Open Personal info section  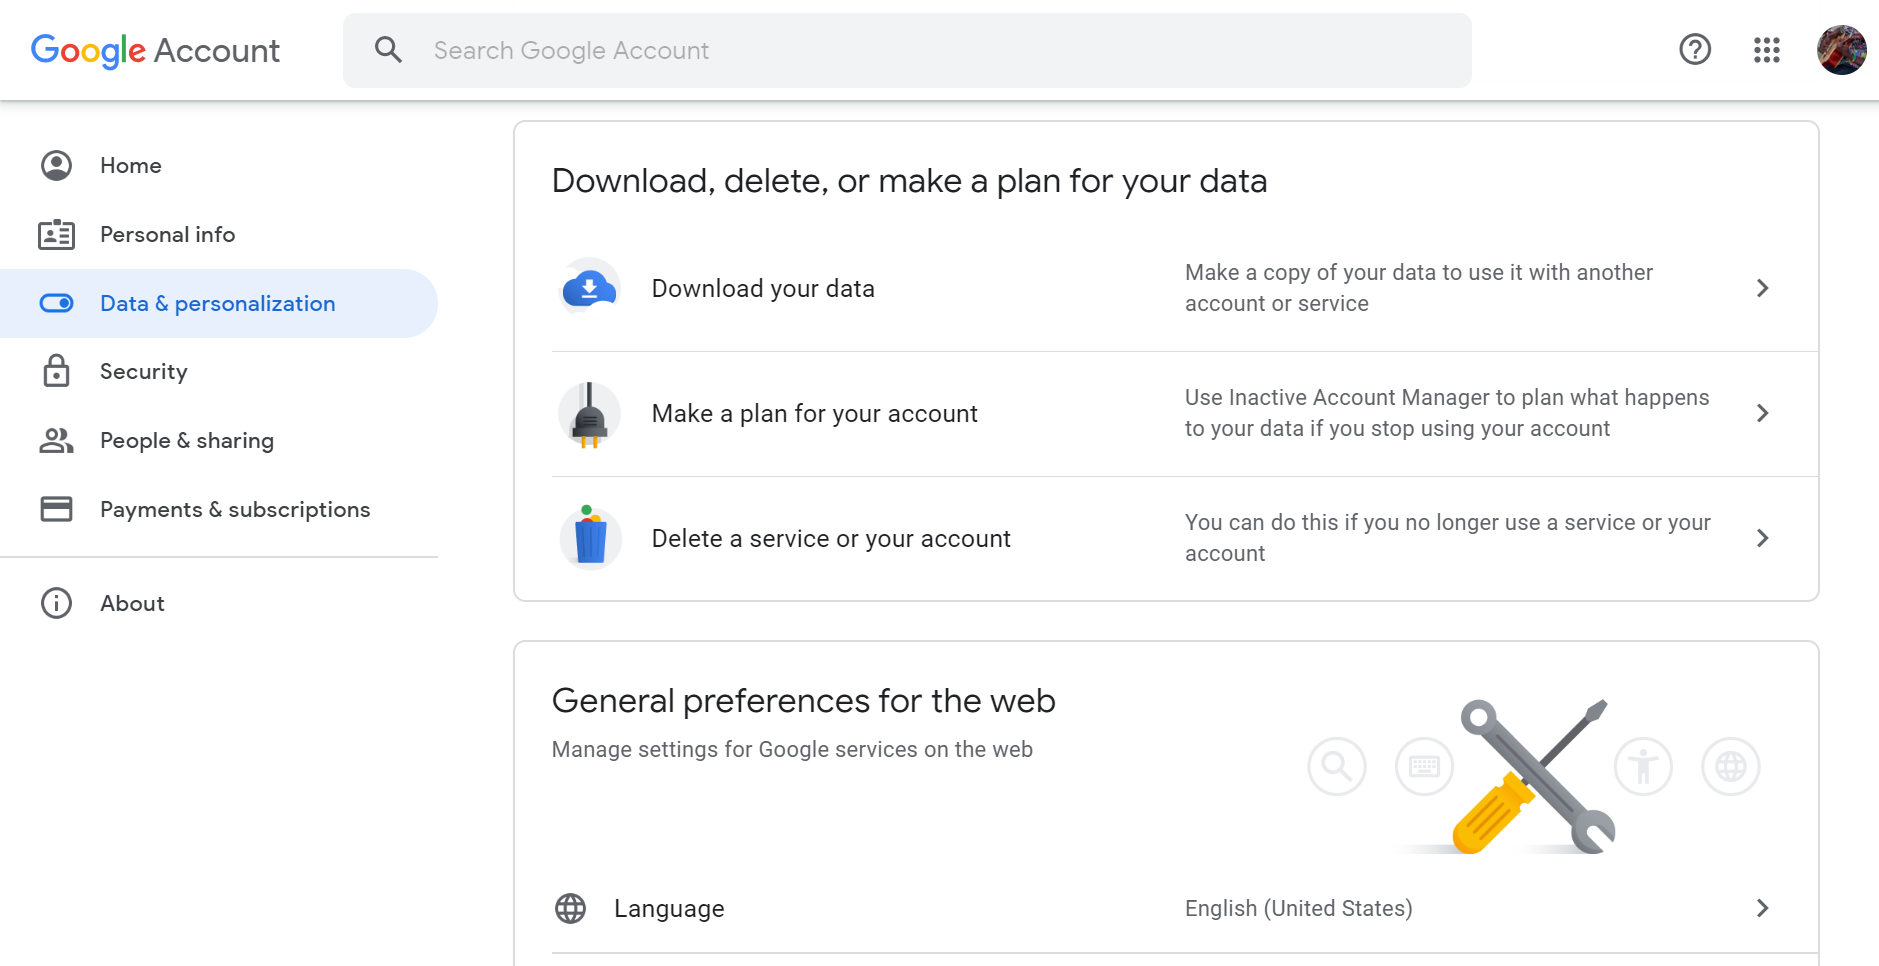[x=219, y=234]
